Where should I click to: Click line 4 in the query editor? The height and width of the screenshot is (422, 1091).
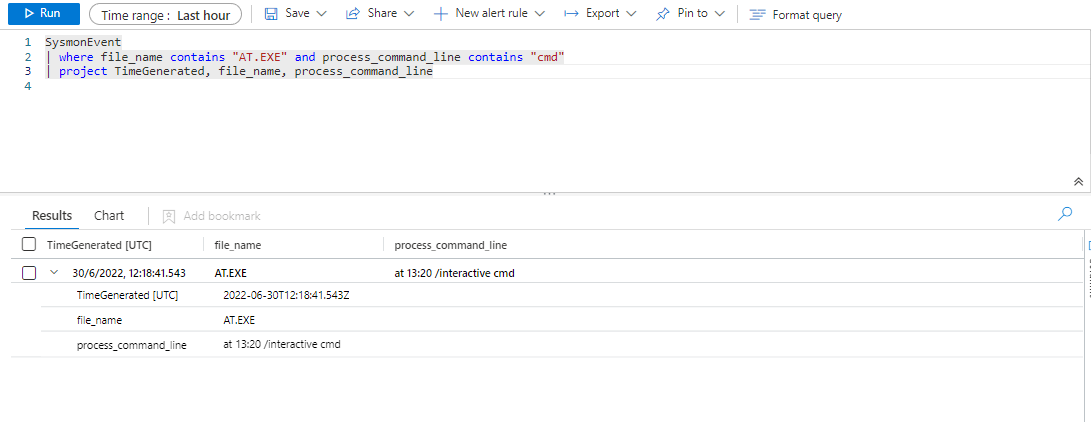pos(200,86)
